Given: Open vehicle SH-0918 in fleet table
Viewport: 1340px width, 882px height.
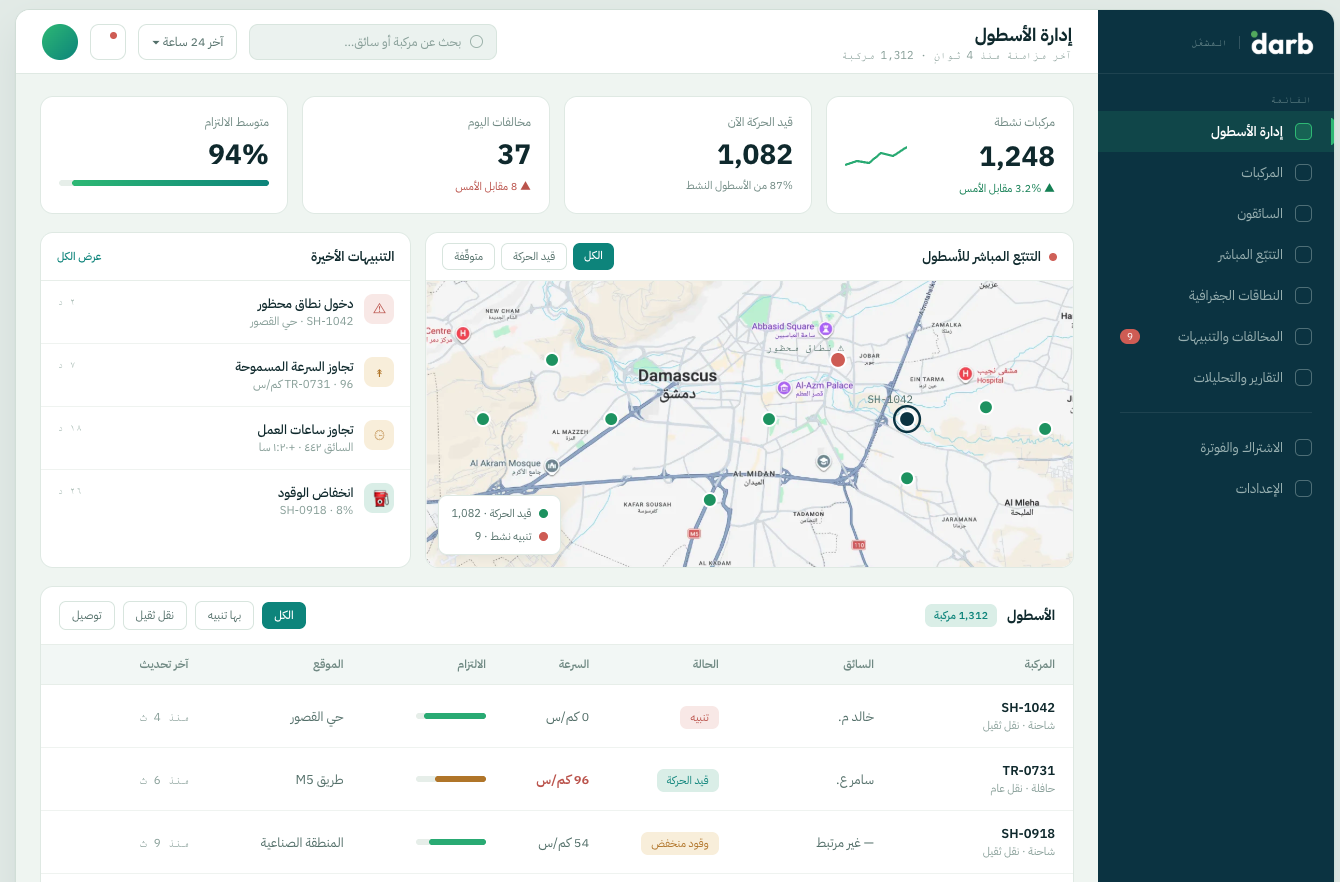Looking at the screenshot, I should 557,842.
